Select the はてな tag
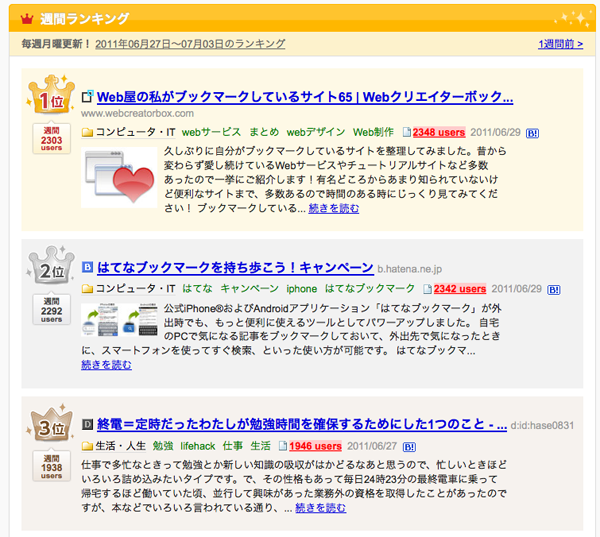 point(197,289)
